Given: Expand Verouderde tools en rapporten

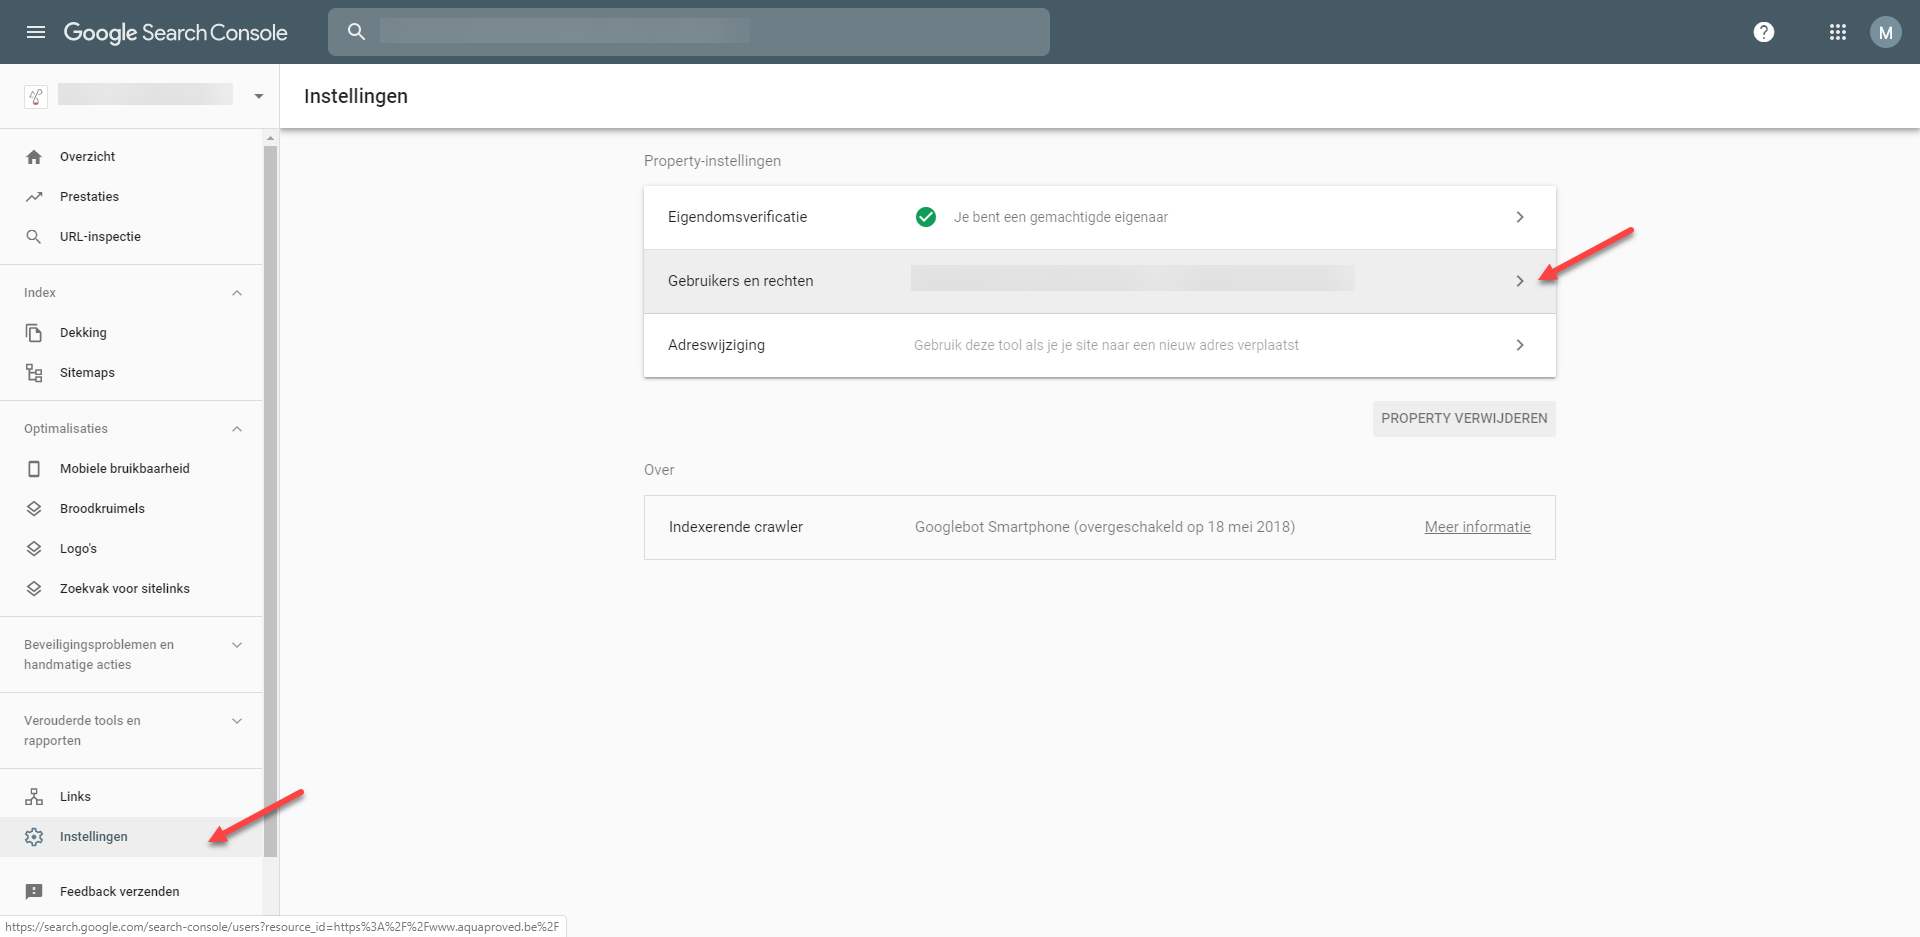Looking at the screenshot, I should [237, 721].
